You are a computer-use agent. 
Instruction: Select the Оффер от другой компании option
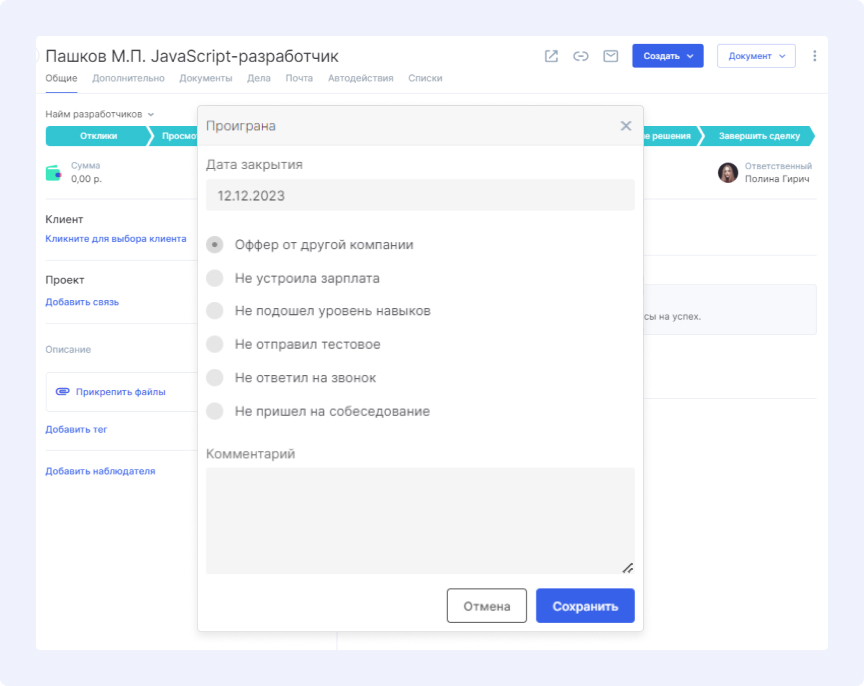point(215,245)
